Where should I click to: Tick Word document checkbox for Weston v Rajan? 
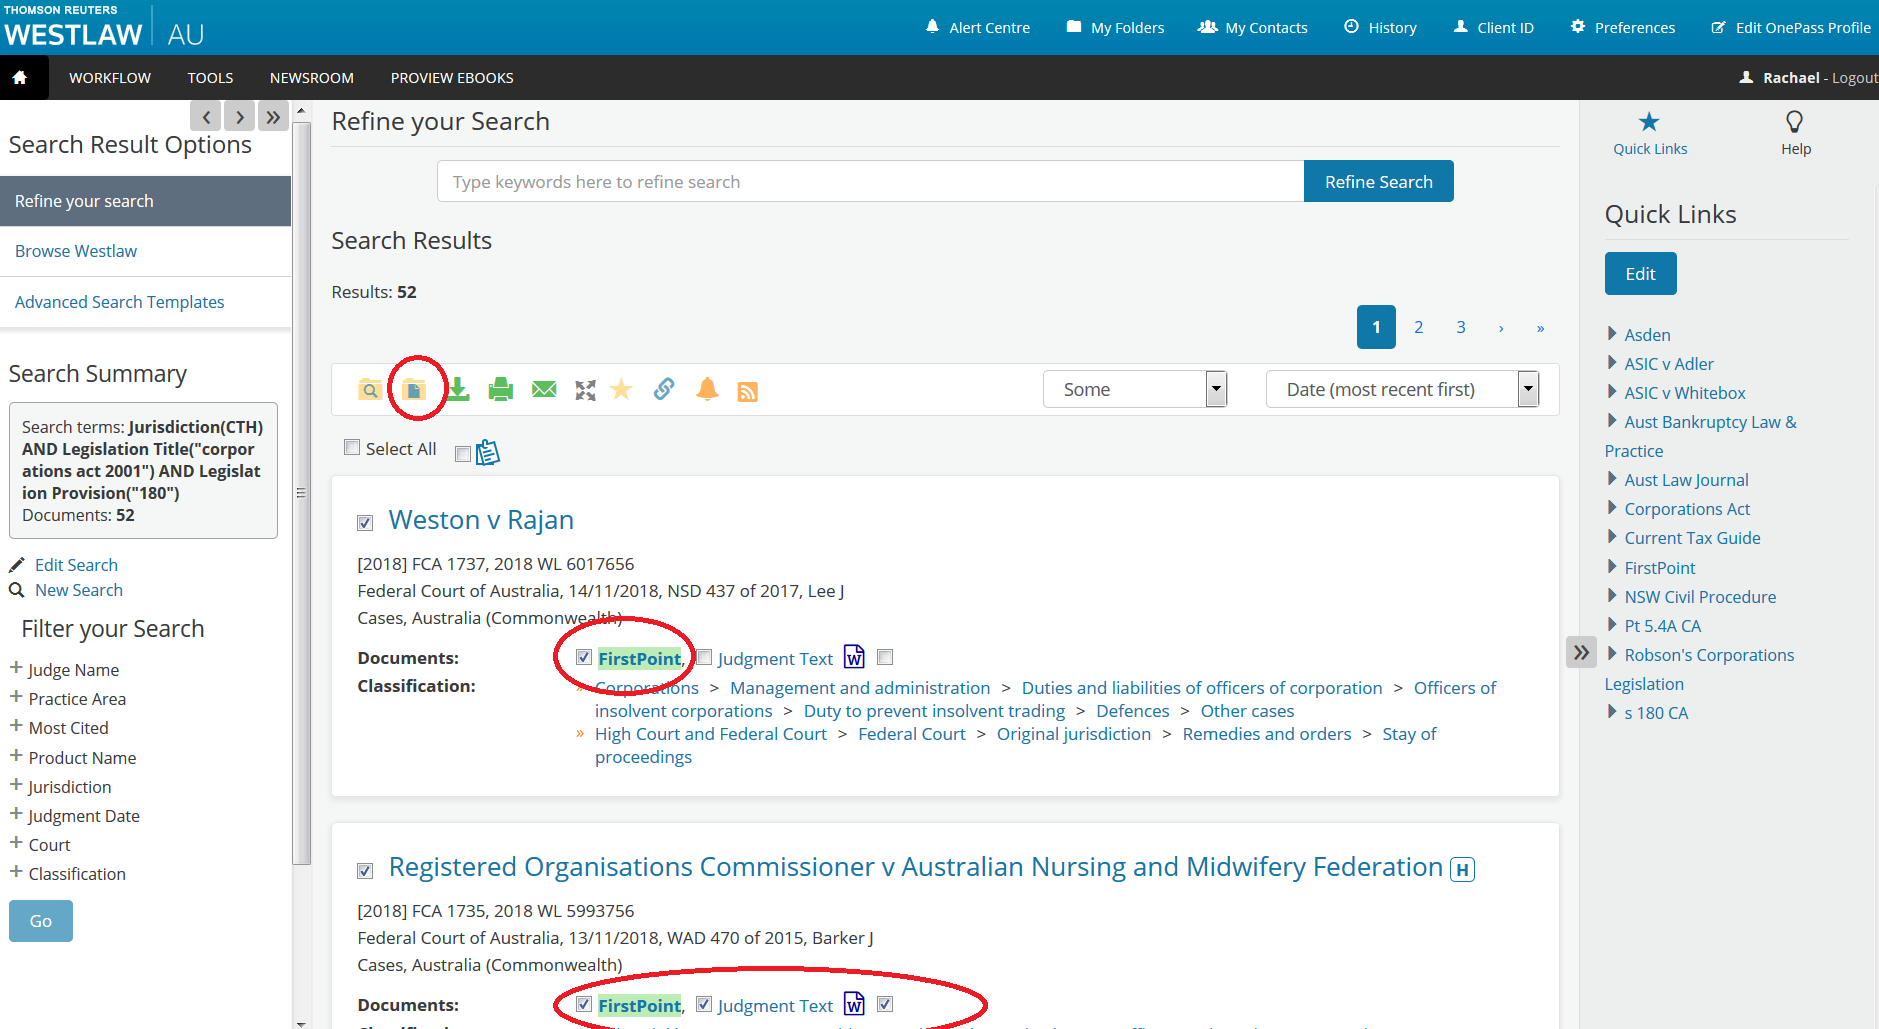[885, 657]
